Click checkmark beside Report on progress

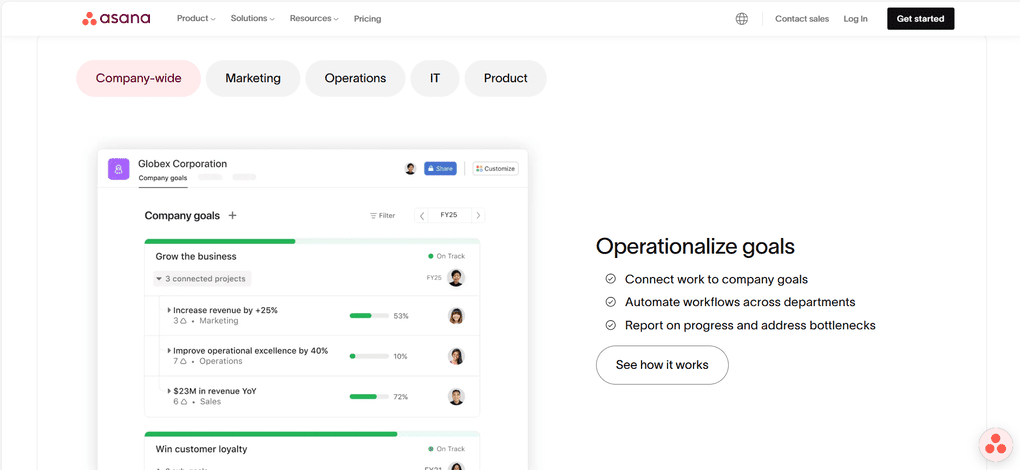pyautogui.click(x=610, y=325)
